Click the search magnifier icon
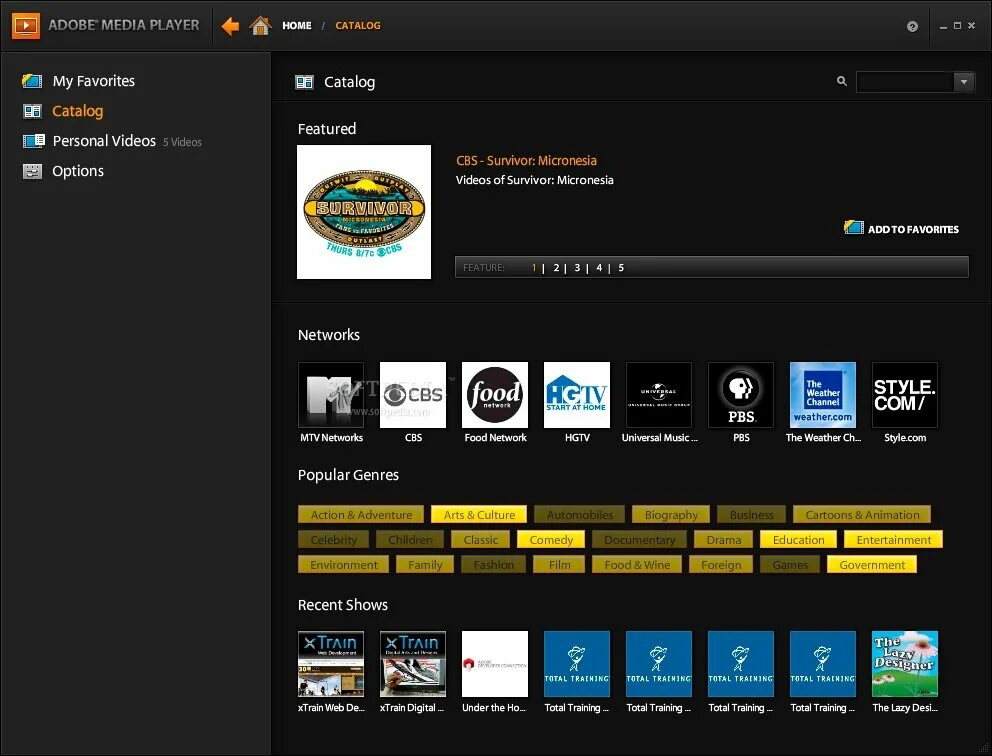 click(x=841, y=81)
